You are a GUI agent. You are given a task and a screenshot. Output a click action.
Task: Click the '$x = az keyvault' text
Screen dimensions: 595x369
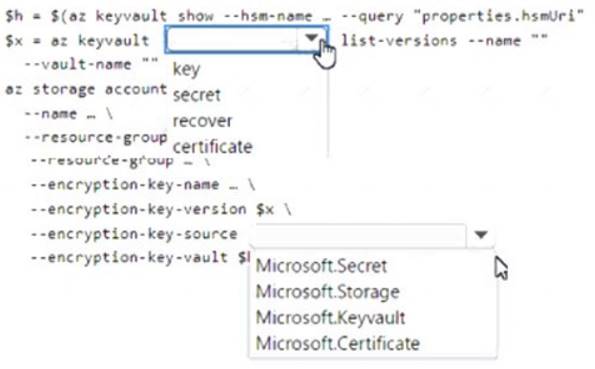pyautogui.click(x=77, y=40)
